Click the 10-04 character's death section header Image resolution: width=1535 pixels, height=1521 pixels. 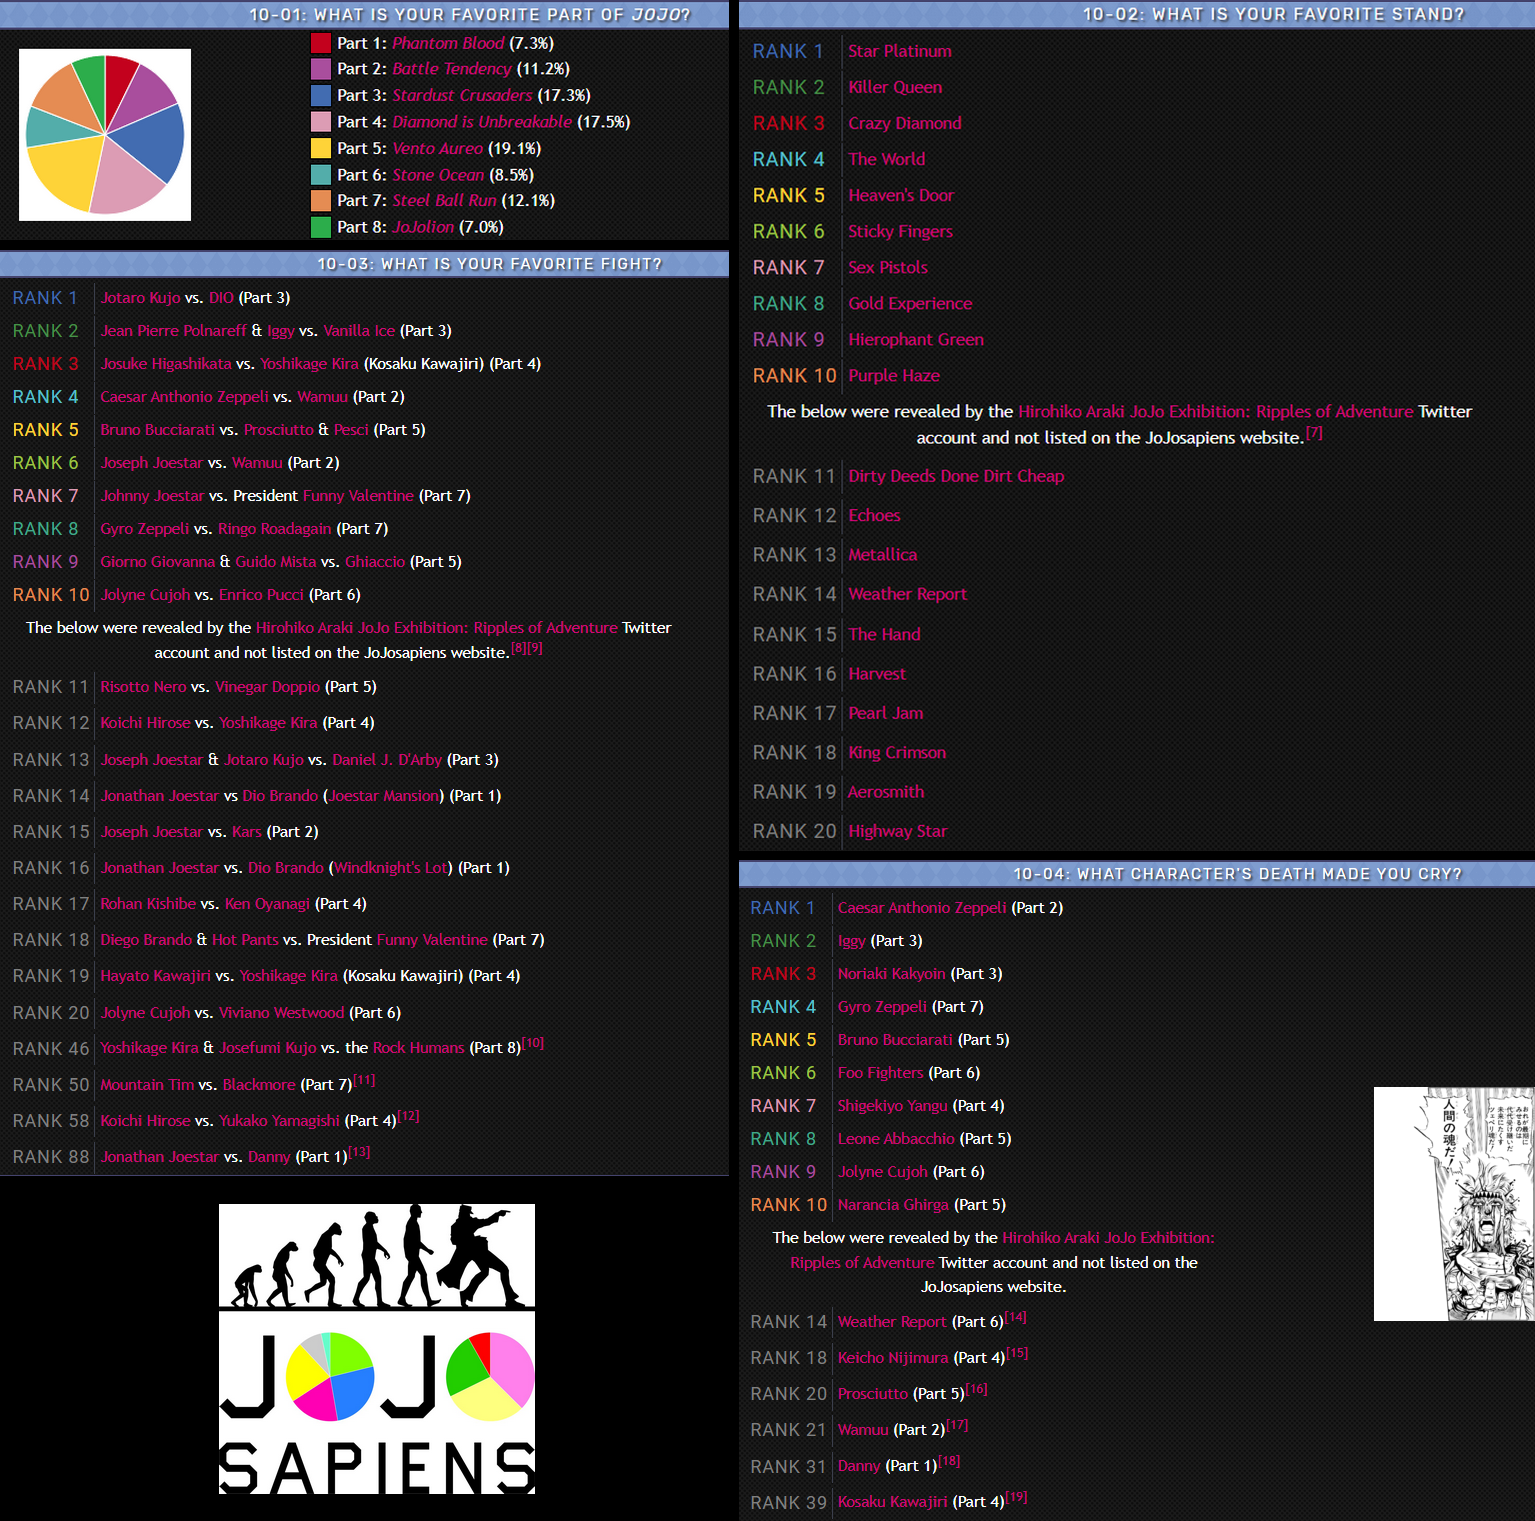(x=1137, y=874)
